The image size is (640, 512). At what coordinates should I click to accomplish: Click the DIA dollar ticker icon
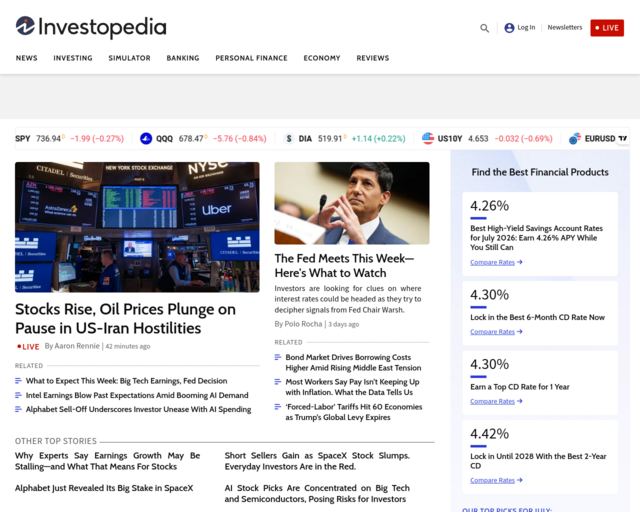[x=289, y=139]
